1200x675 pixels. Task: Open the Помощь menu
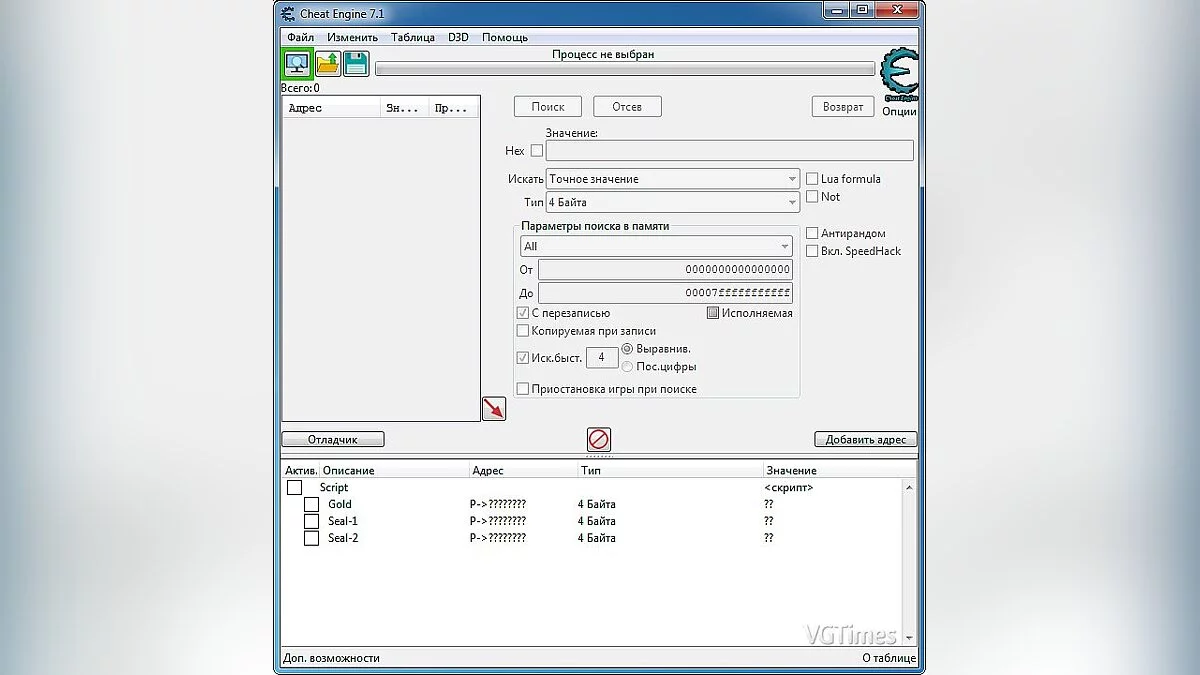point(505,37)
